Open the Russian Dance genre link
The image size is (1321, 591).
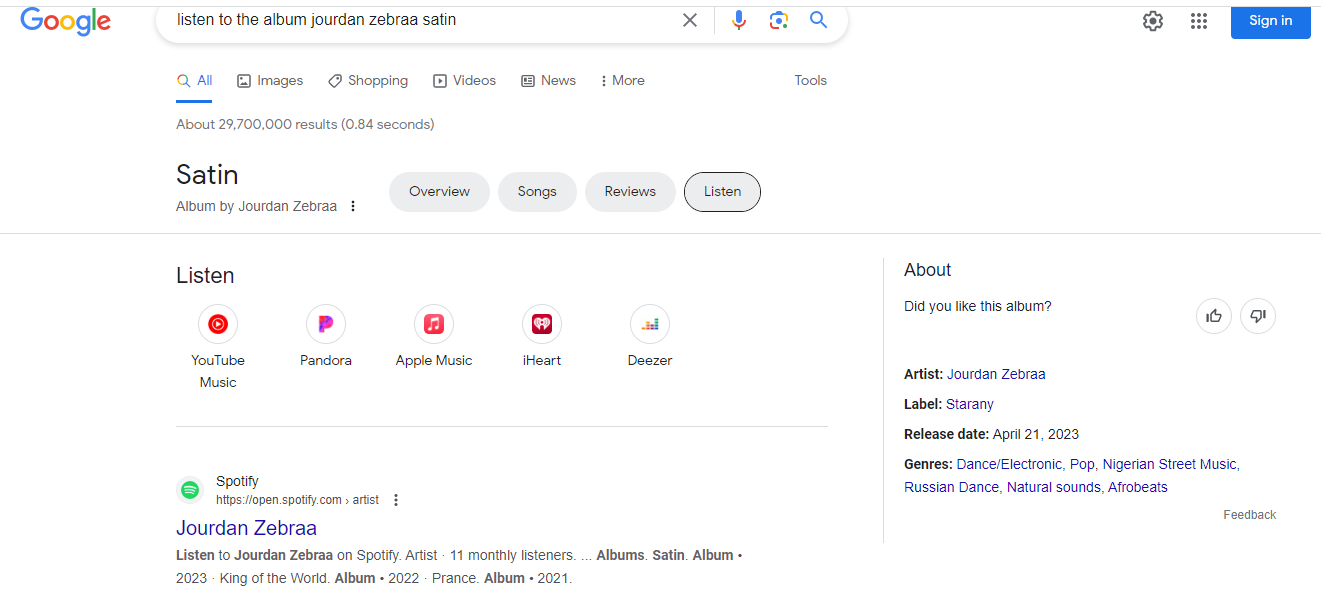pyautogui.click(x=951, y=487)
